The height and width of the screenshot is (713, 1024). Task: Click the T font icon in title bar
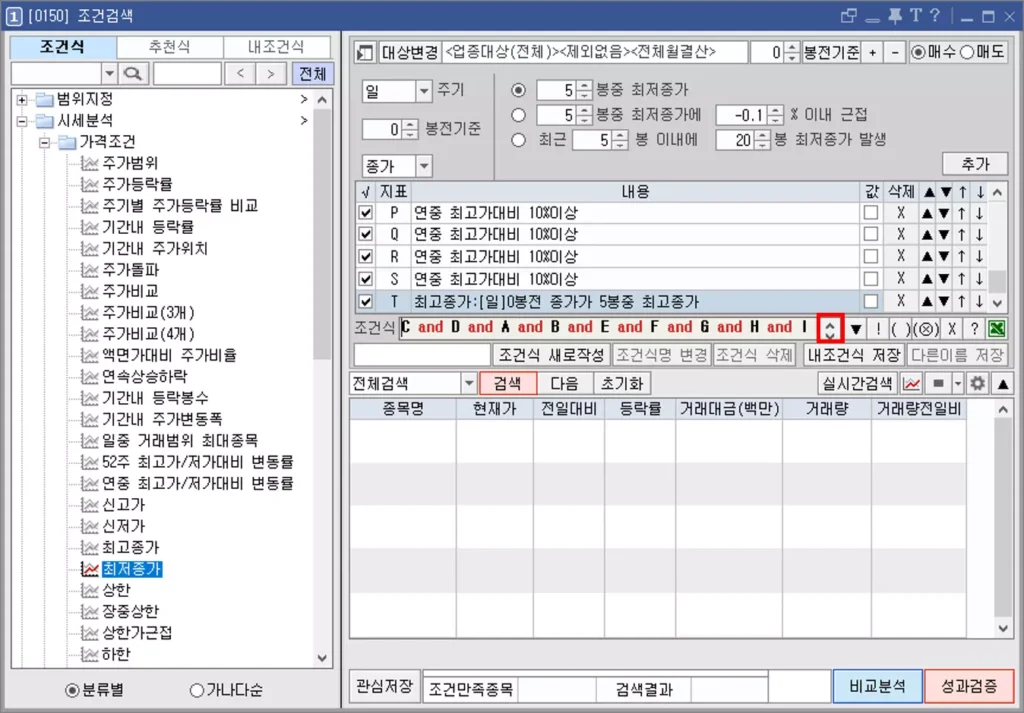pos(916,16)
